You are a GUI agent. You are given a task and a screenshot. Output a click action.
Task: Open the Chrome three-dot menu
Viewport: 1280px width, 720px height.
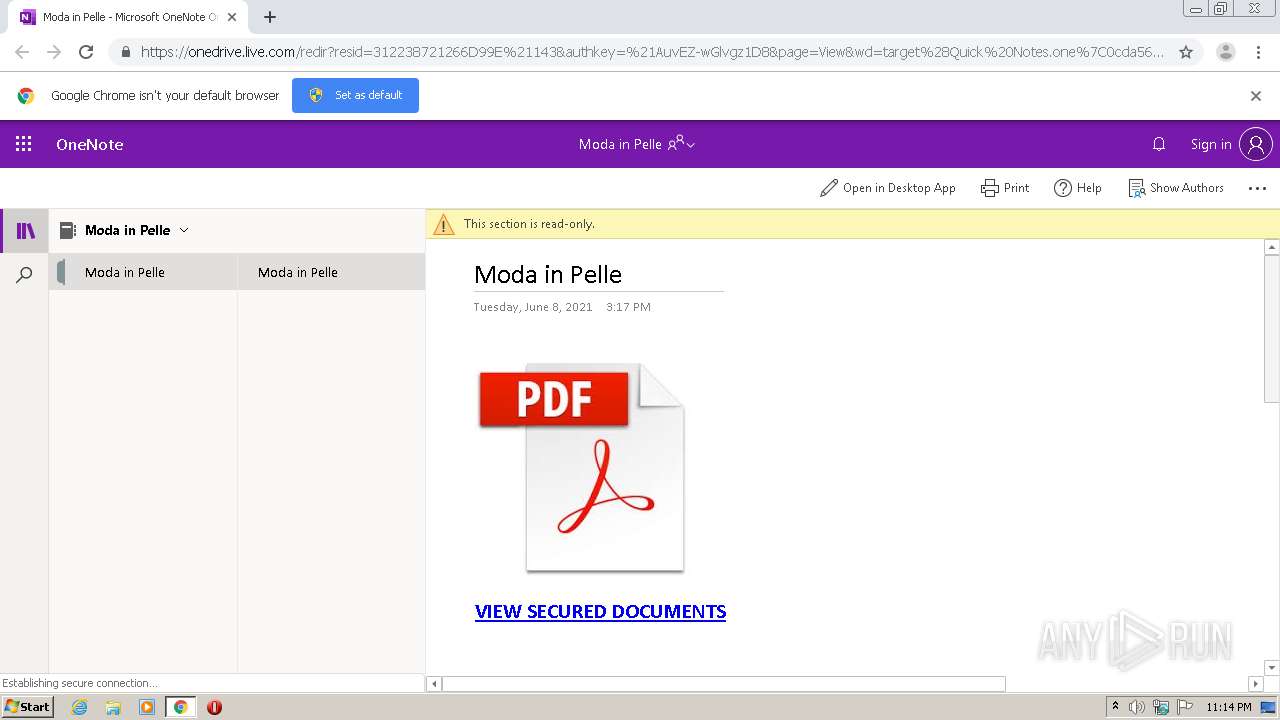1258,52
